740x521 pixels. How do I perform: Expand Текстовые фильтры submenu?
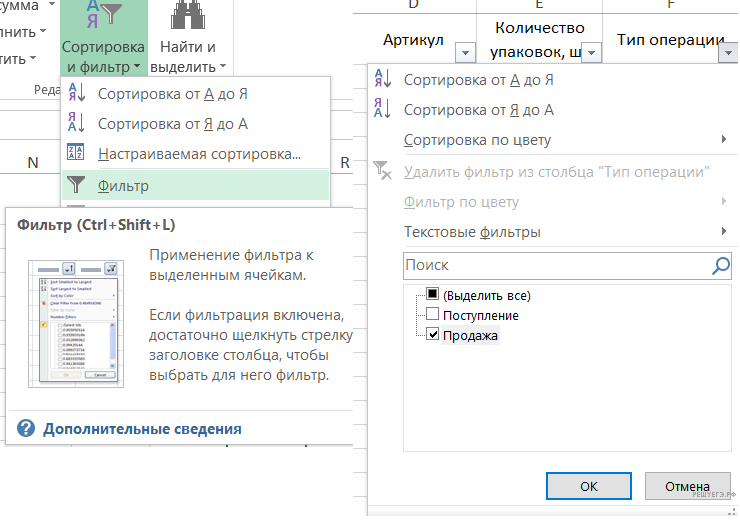472,232
